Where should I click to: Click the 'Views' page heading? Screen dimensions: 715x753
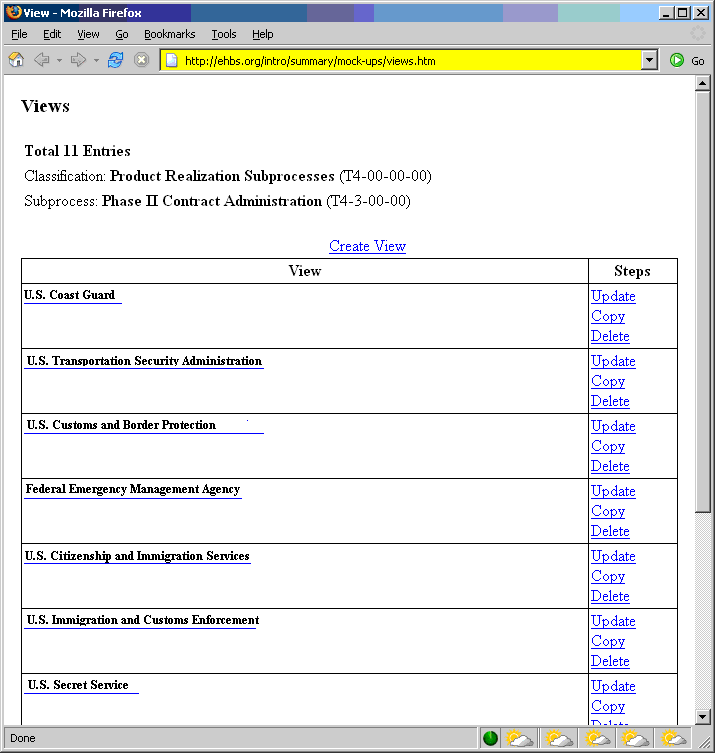45,106
